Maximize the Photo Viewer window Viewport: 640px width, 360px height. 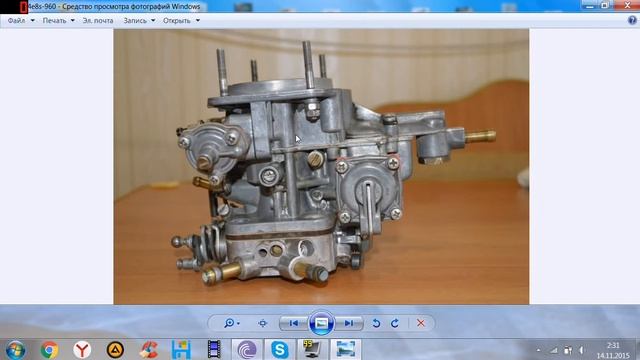pyautogui.click(x=605, y=5)
